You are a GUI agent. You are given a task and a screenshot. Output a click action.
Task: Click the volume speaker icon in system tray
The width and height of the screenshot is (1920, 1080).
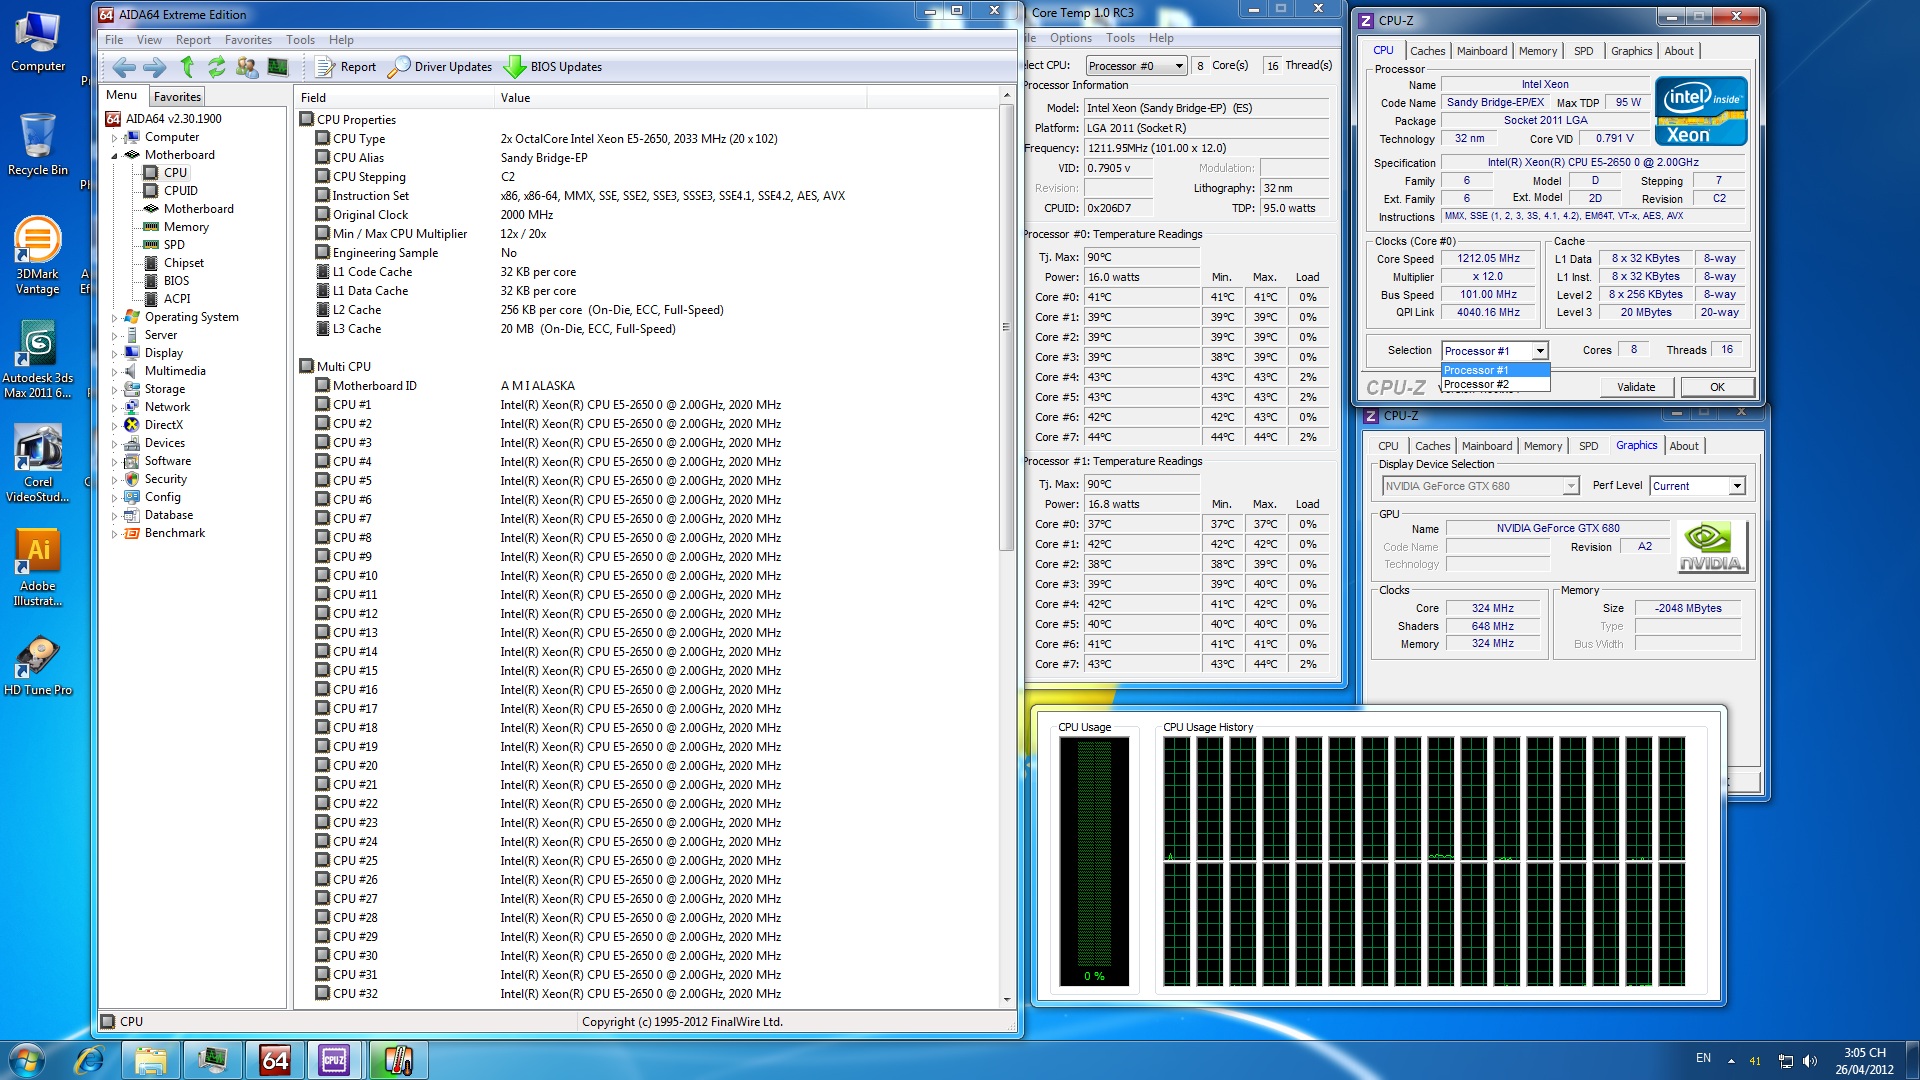(1809, 1061)
